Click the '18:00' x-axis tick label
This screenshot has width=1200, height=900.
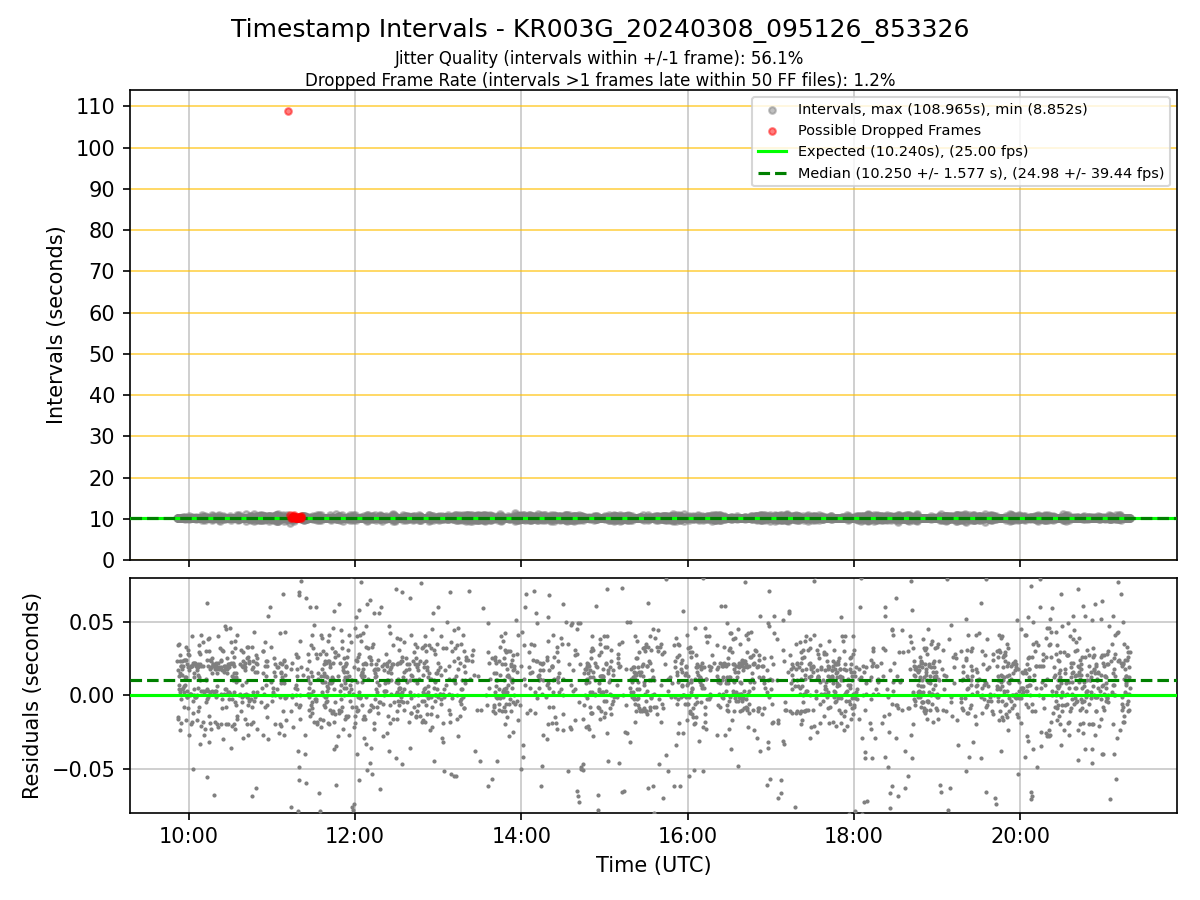click(853, 836)
